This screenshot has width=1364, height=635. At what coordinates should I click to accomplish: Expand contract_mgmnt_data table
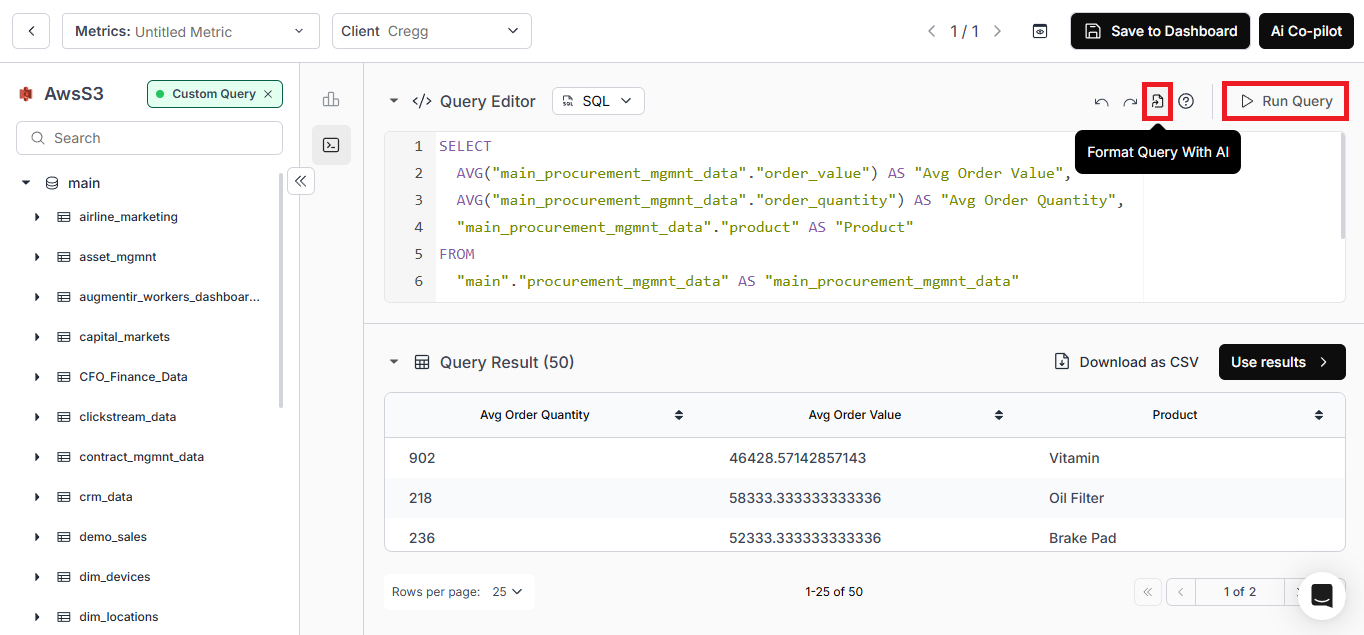tap(37, 457)
